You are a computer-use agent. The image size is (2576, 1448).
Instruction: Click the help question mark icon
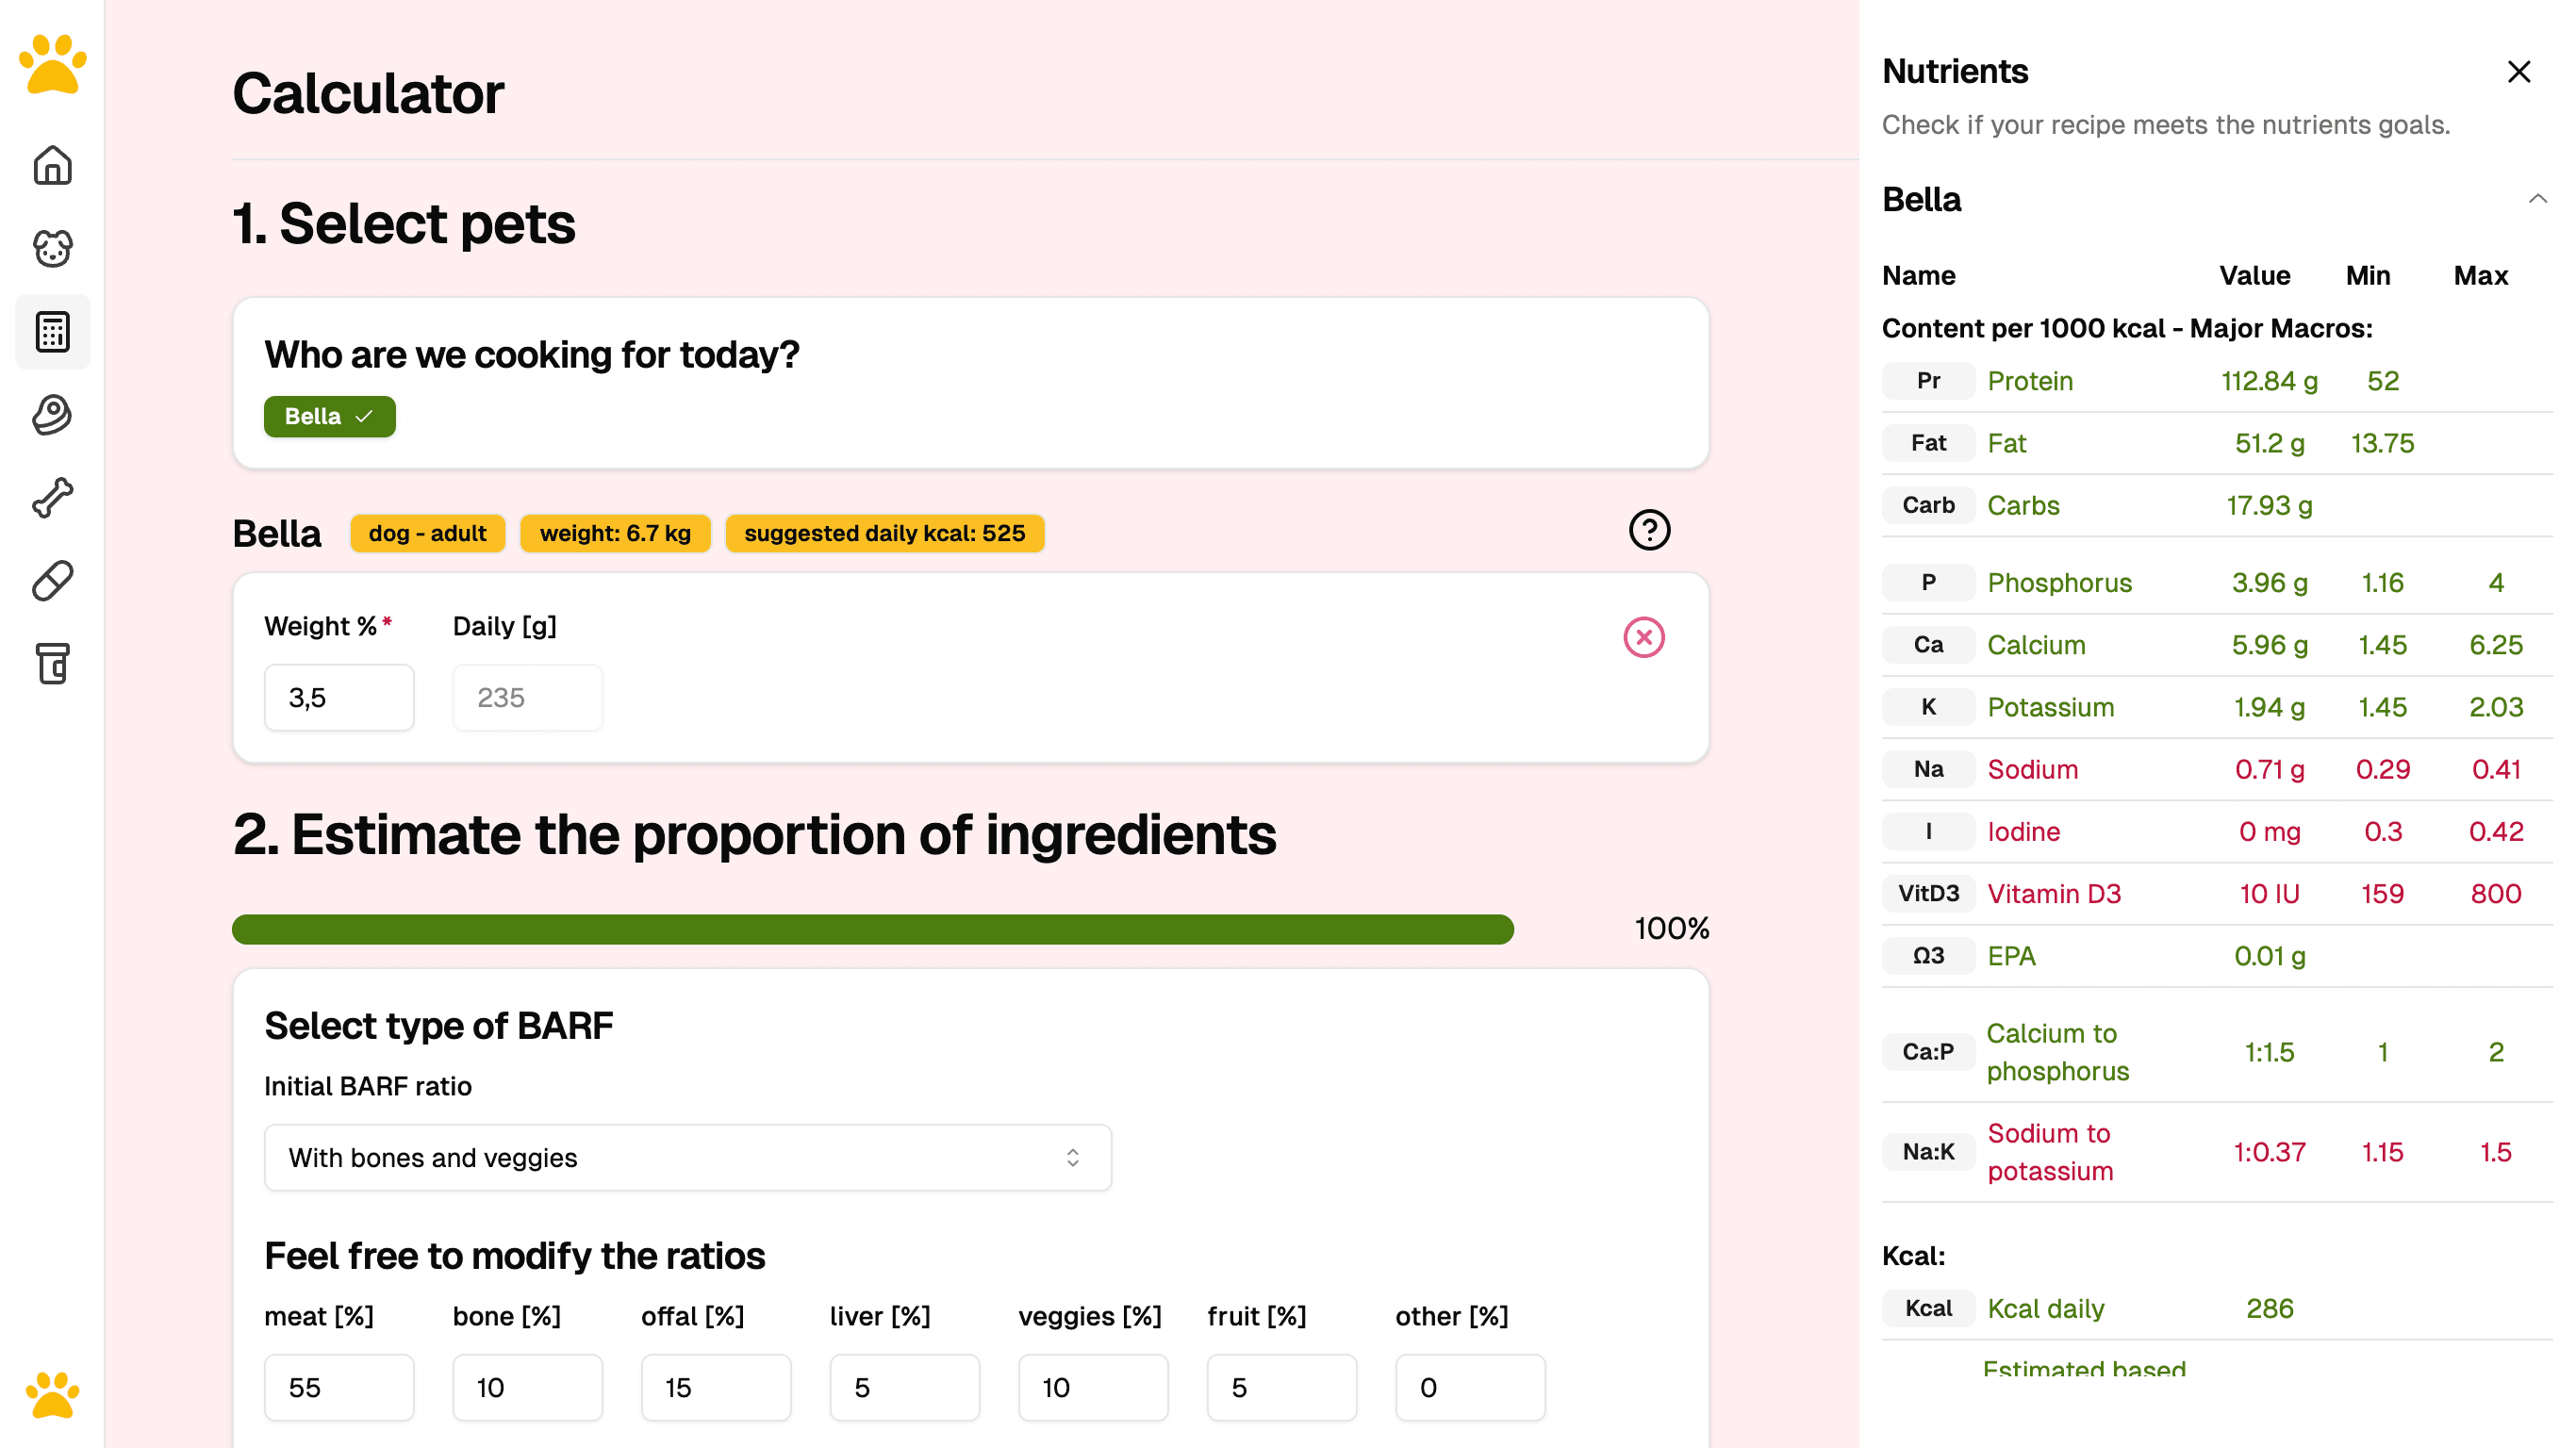[x=1648, y=530]
